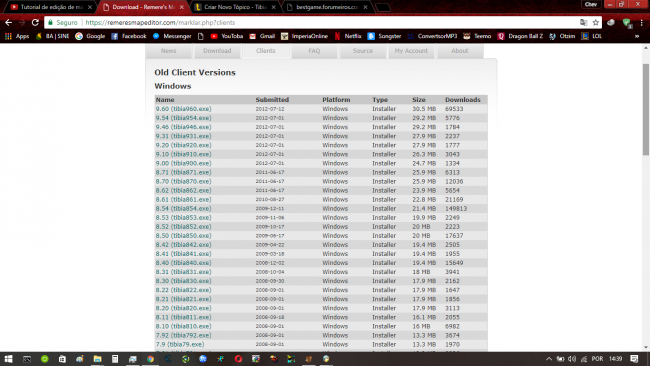This screenshot has width=650, height=366.
Task: Go back with the browser back arrow
Action: pyautogui.click(x=8, y=22)
